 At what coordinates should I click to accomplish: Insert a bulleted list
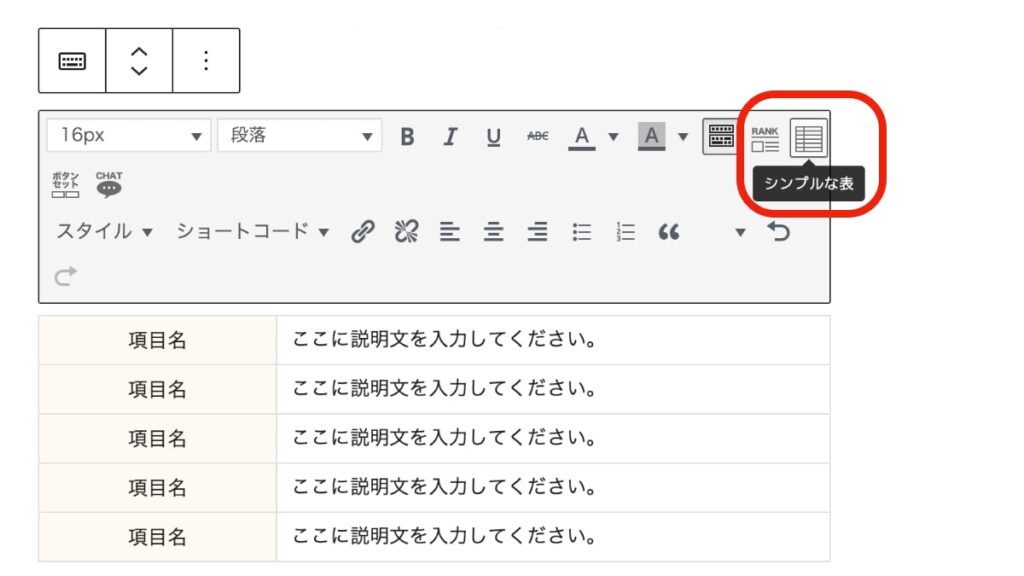point(581,232)
